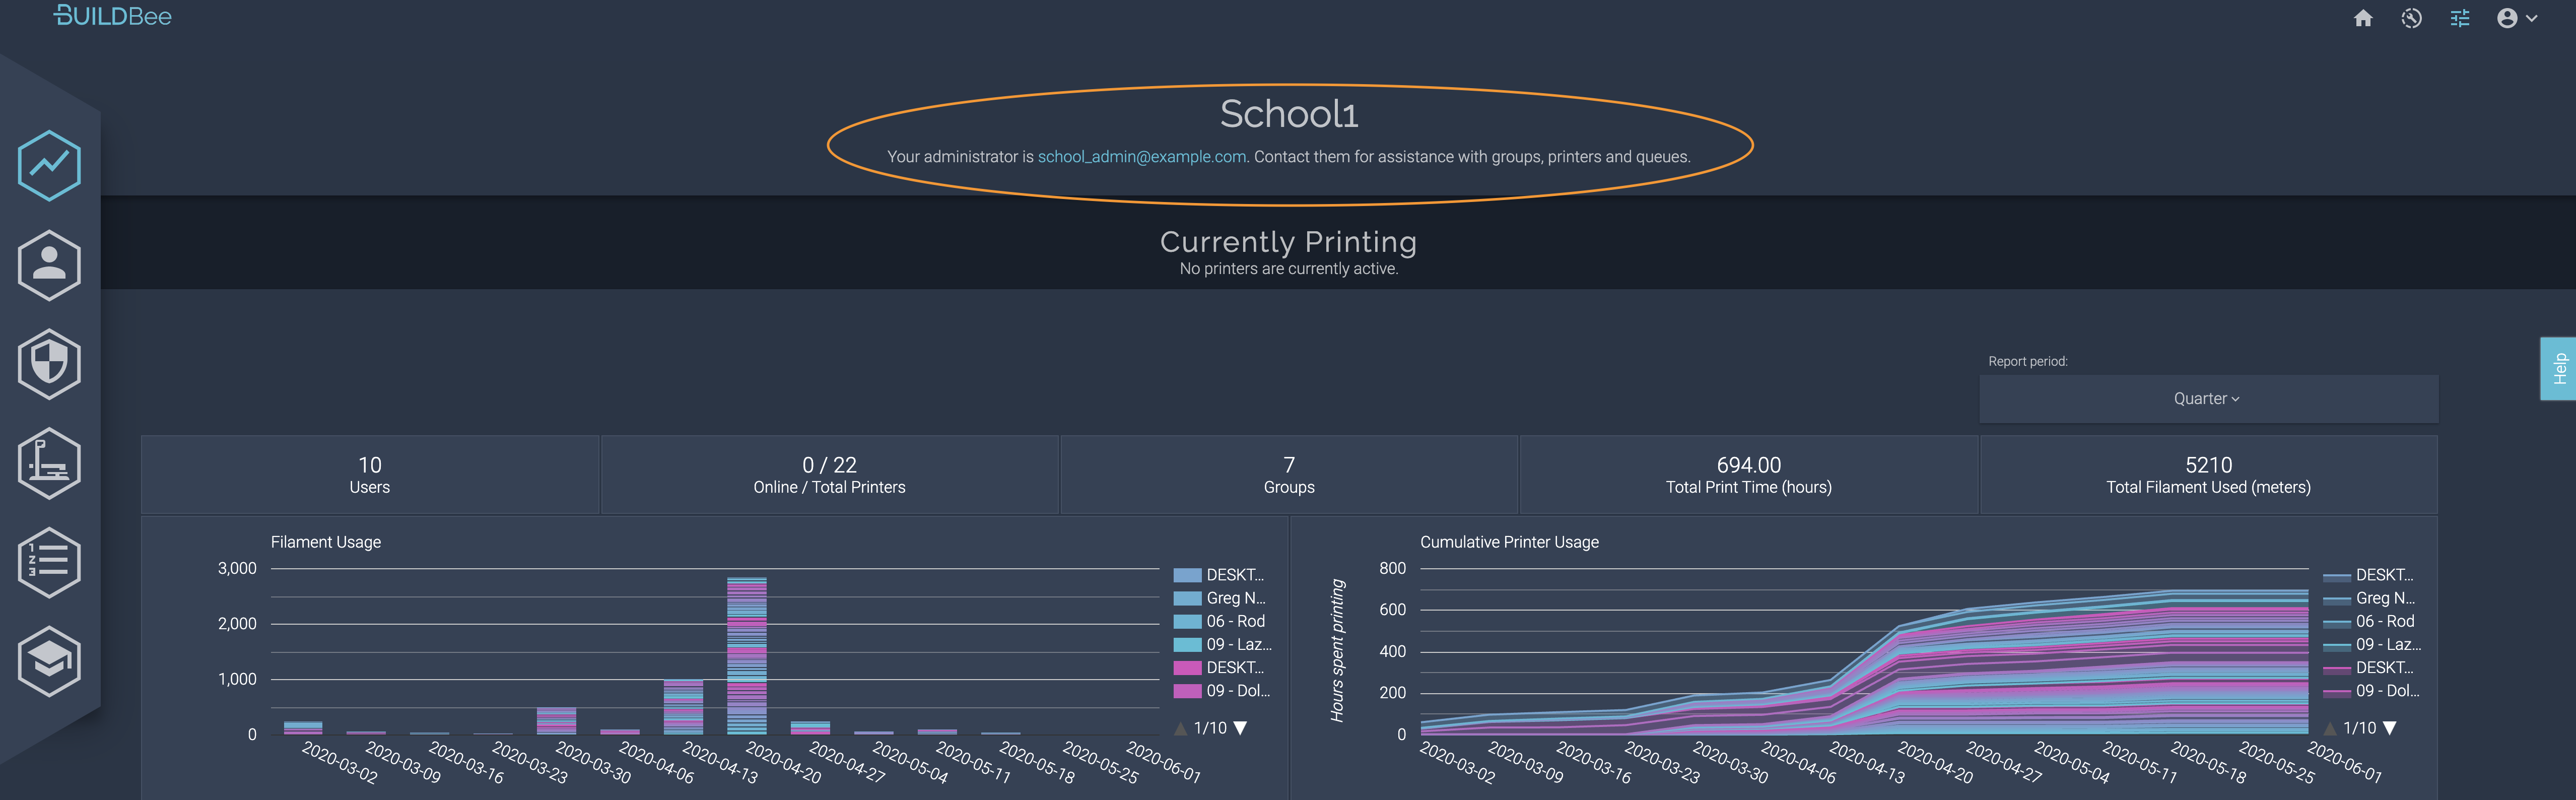Click the 2020-06-01 label in Filament Usage

[1163, 762]
